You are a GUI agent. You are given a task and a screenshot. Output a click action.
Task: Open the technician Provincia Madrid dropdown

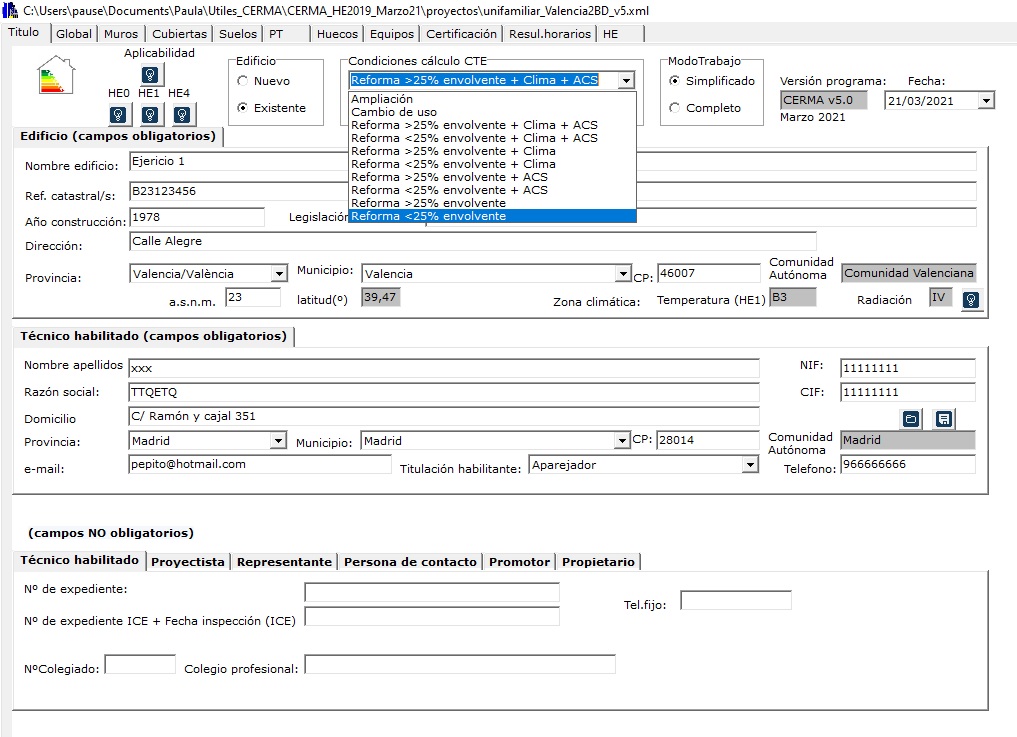click(278, 441)
